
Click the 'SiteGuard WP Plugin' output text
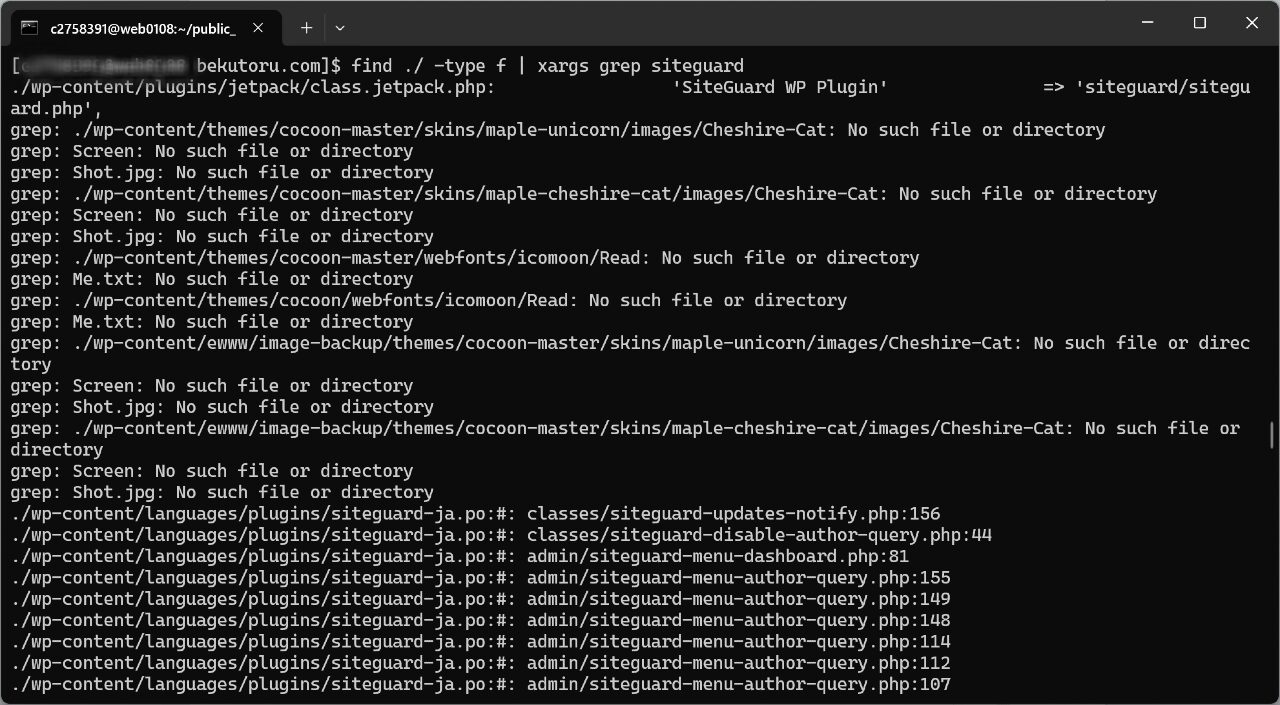click(x=781, y=87)
